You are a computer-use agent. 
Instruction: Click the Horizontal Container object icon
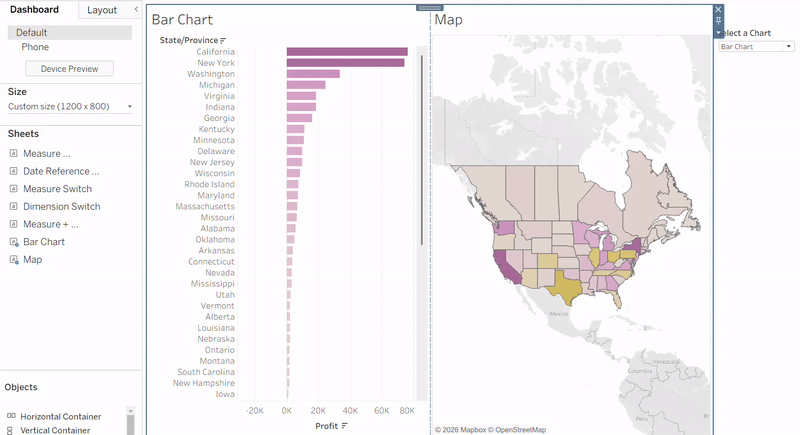(11, 416)
